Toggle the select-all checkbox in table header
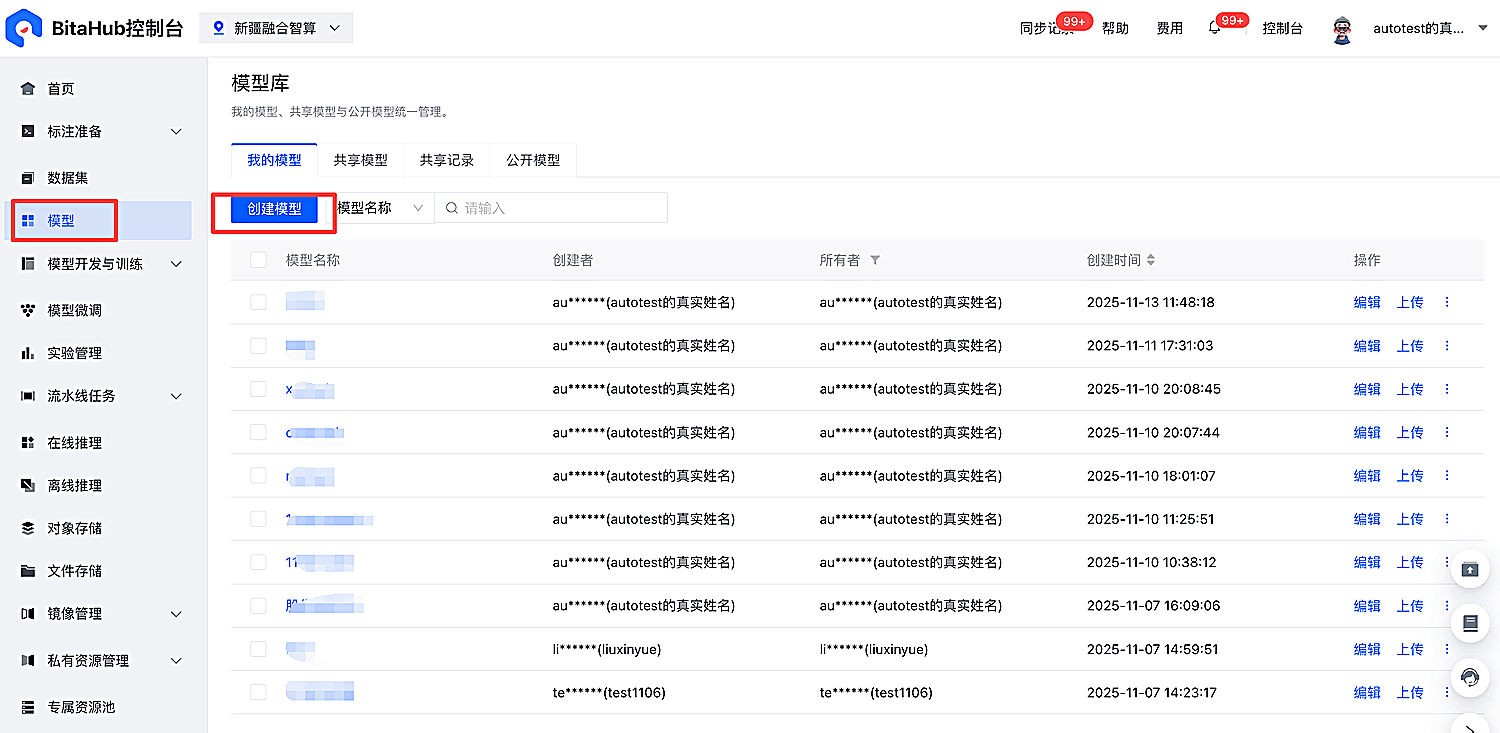1500x733 pixels. tap(259, 260)
